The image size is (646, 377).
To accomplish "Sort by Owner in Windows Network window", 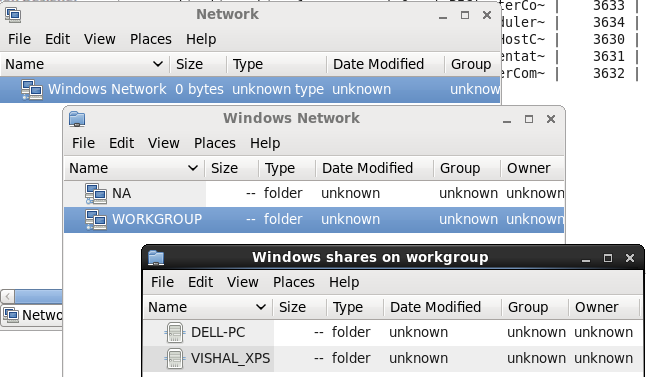I will pyautogui.click(x=532, y=168).
